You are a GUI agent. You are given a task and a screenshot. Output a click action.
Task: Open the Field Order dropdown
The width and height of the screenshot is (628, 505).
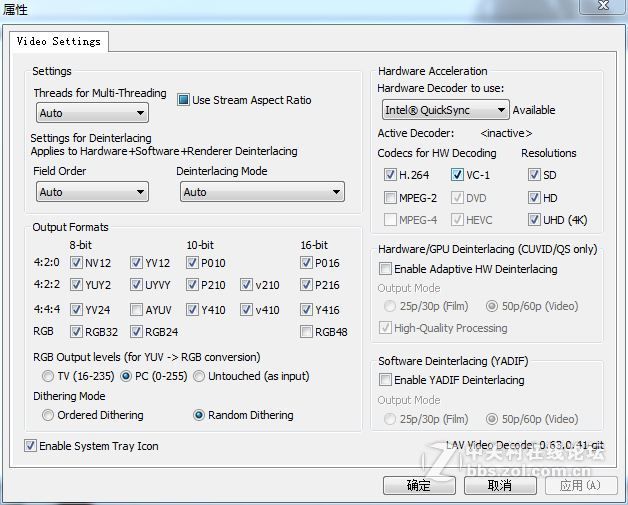92,192
